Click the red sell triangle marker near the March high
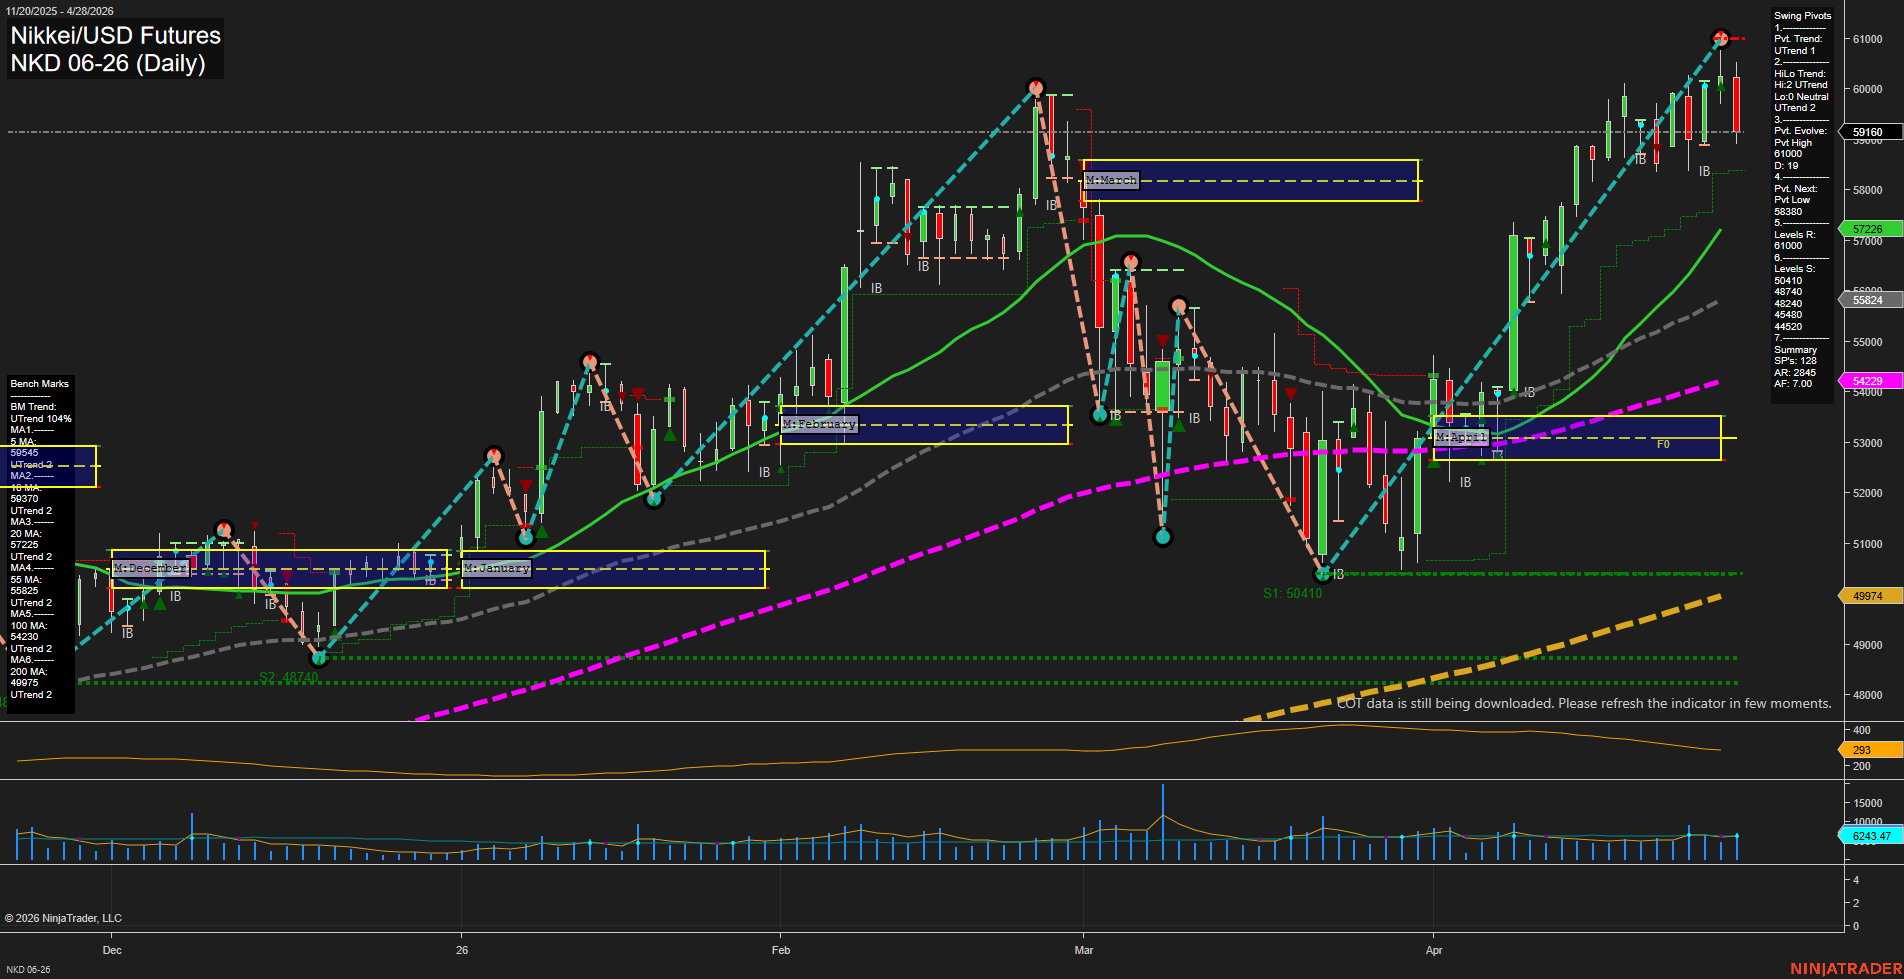Viewport: 1904px width, 979px height. [x=1162, y=340]
